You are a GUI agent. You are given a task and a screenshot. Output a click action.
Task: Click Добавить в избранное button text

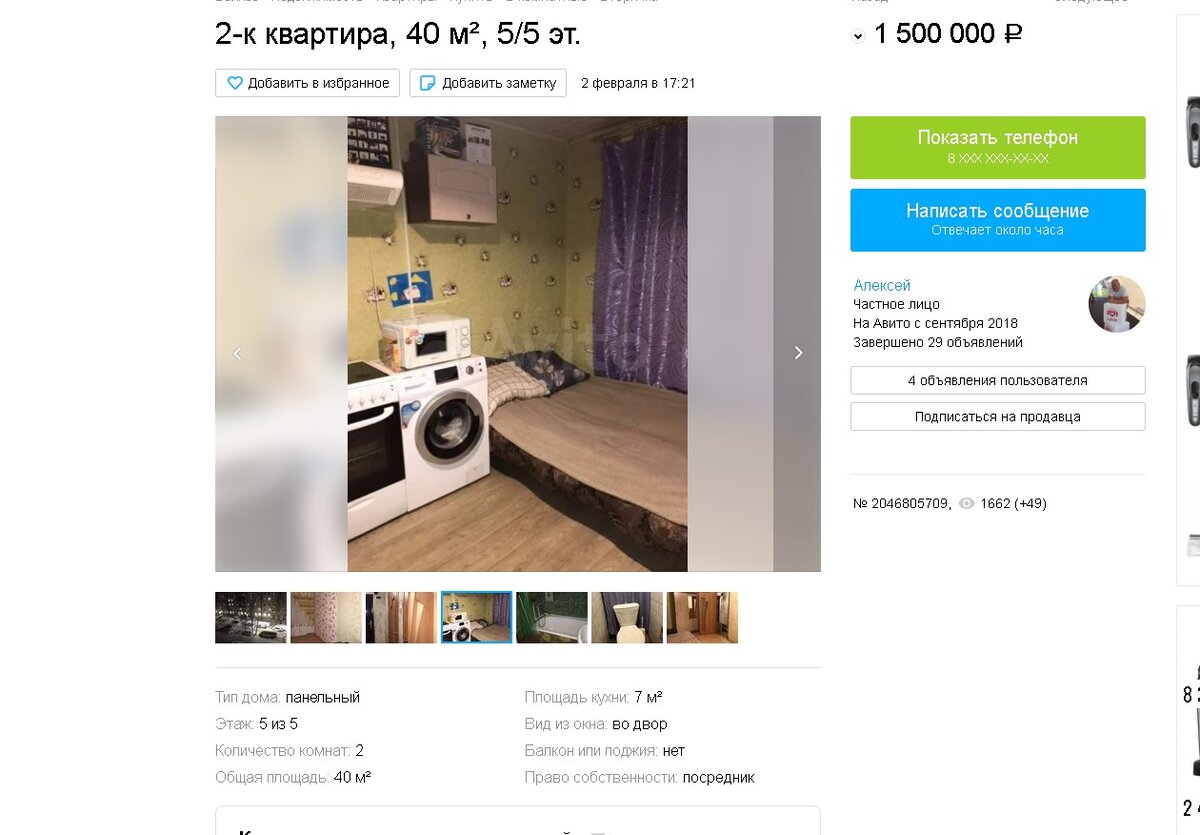pos(319,83)
